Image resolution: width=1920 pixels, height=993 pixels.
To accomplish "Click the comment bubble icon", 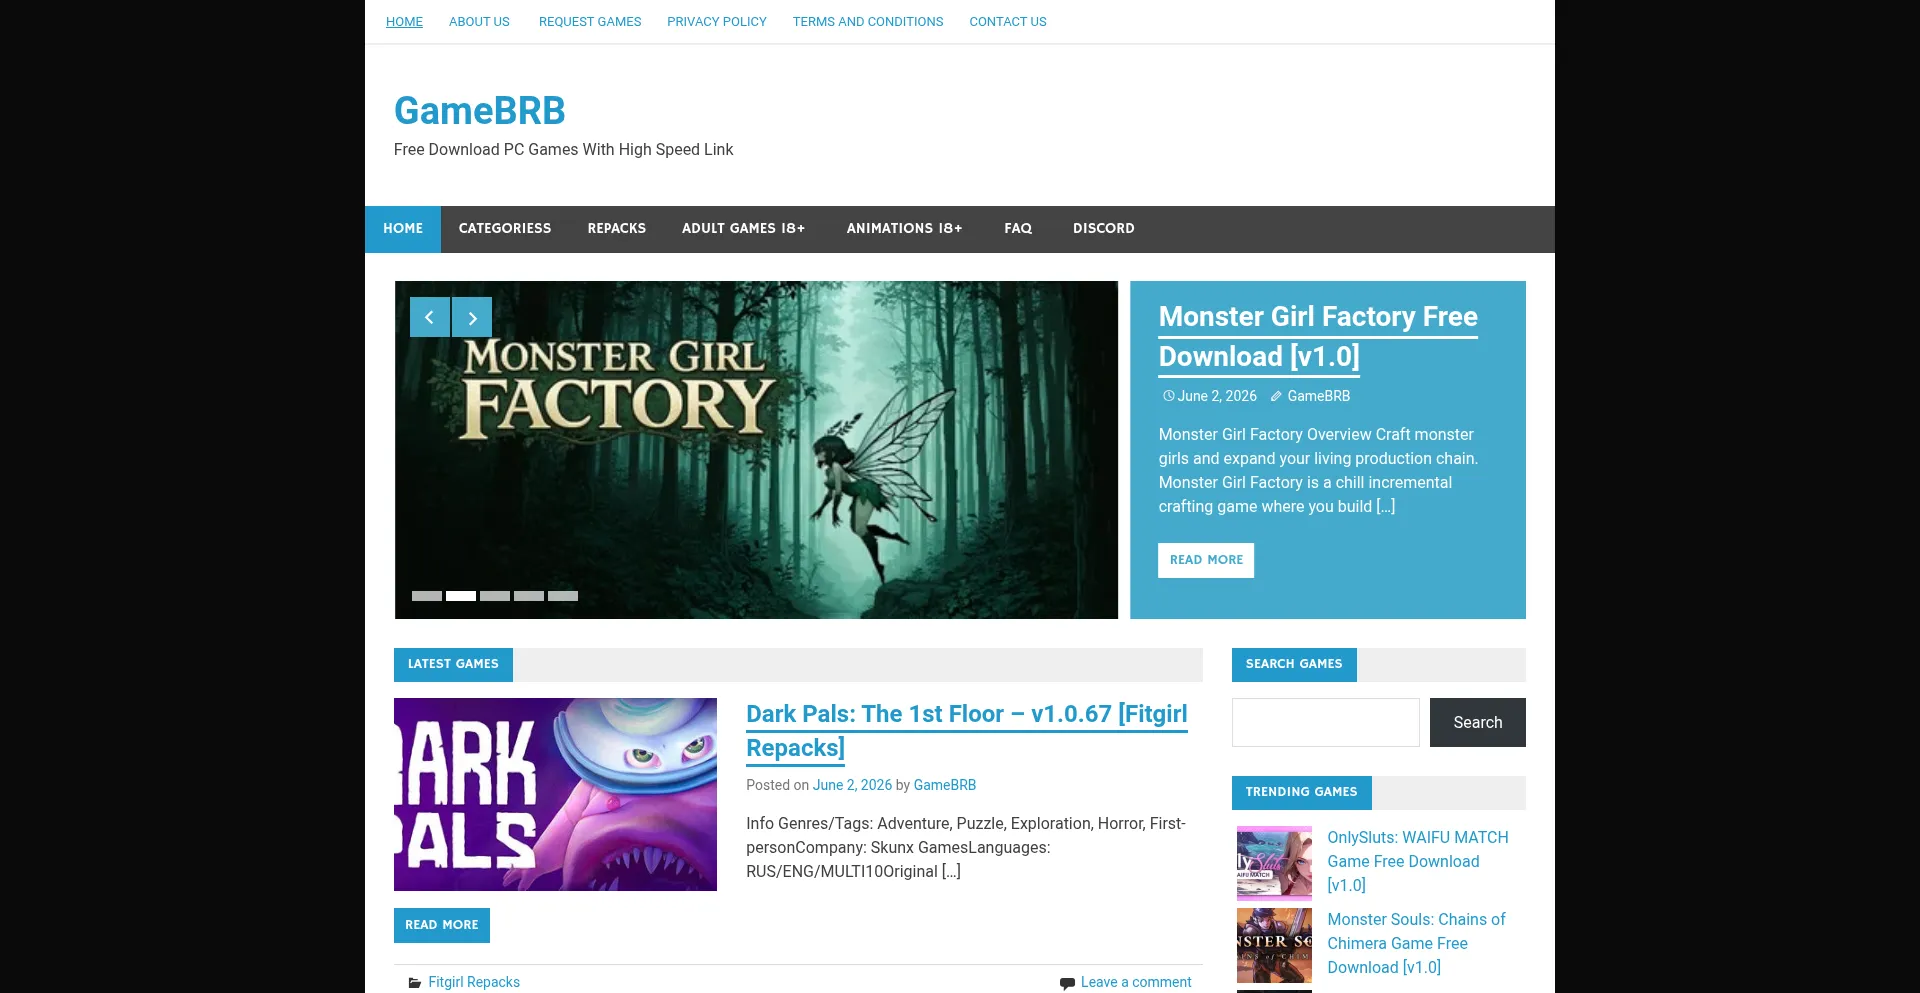I will coord(1068,983).
